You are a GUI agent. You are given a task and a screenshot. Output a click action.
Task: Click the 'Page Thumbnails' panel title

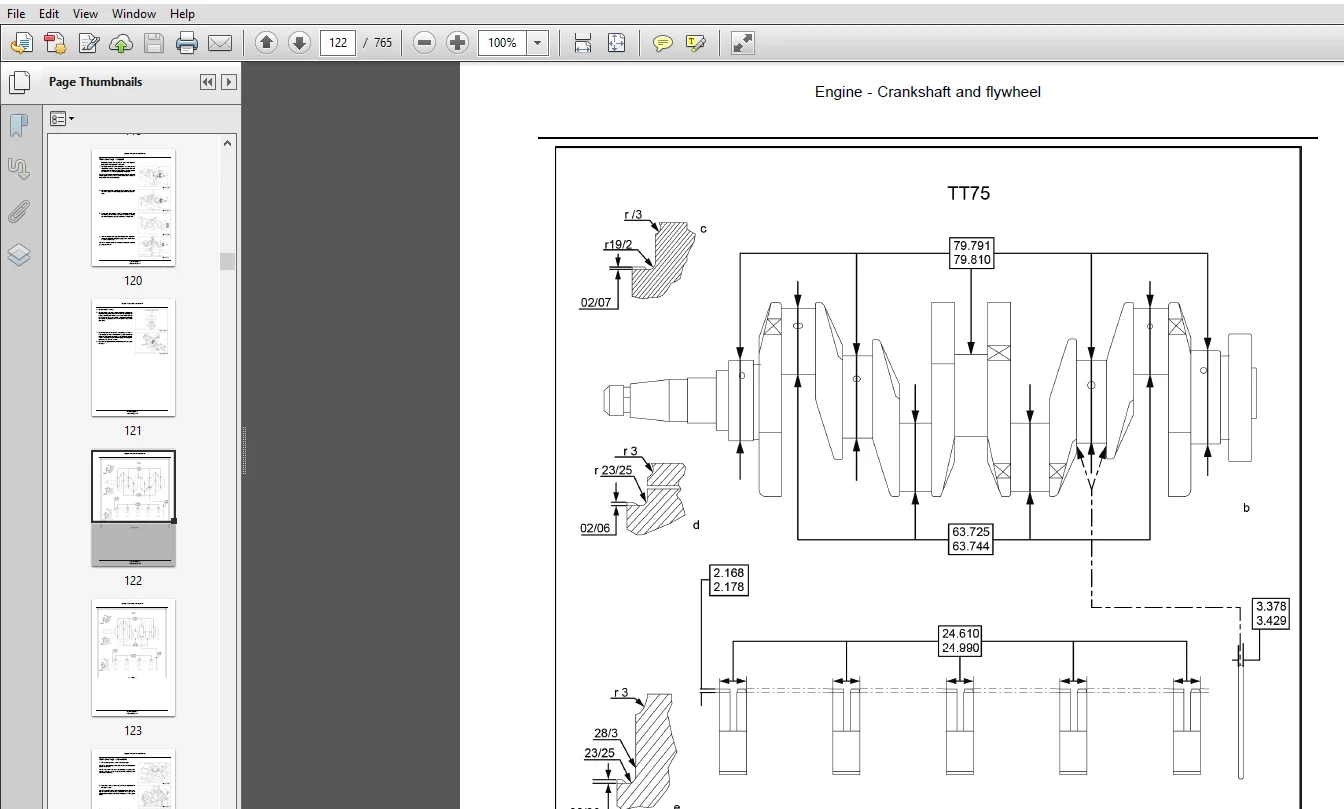[95, 82]
